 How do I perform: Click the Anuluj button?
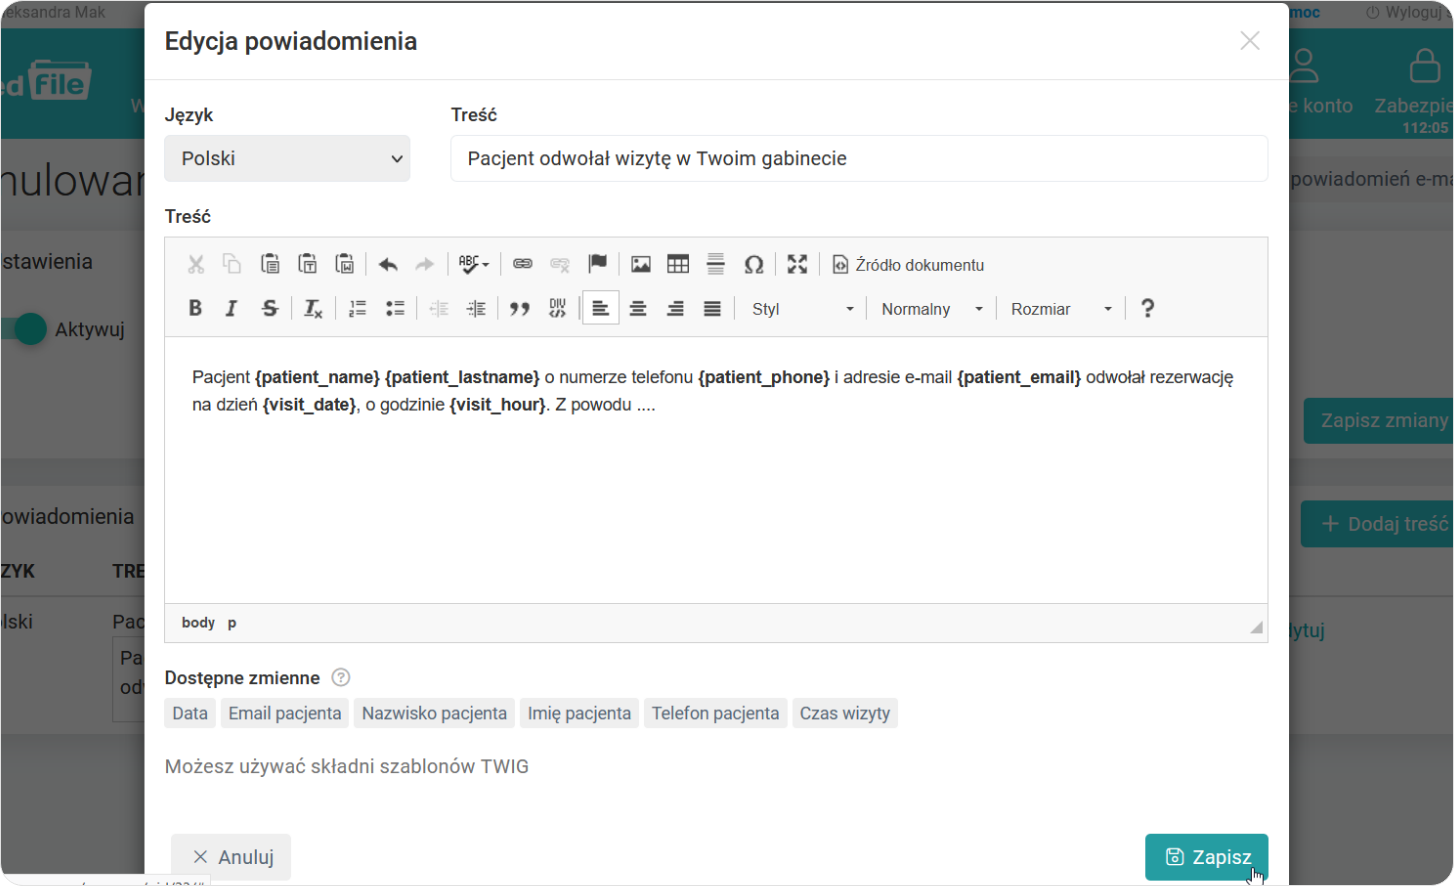[x=231, y=857]
